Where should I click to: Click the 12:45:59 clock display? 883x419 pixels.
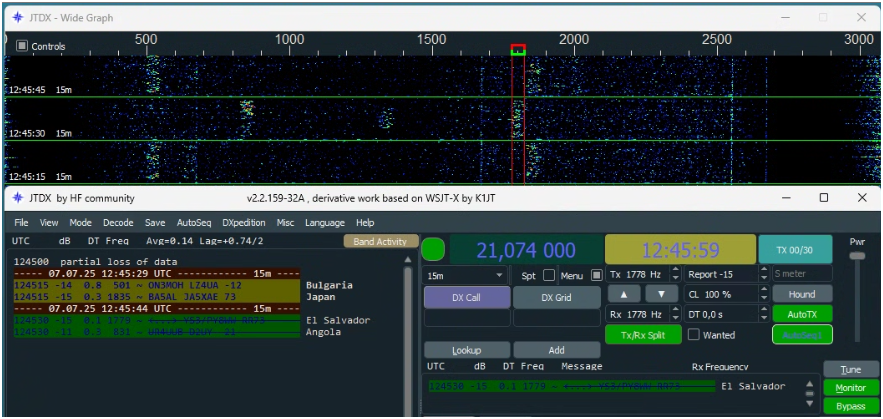(x=680, y=249)
